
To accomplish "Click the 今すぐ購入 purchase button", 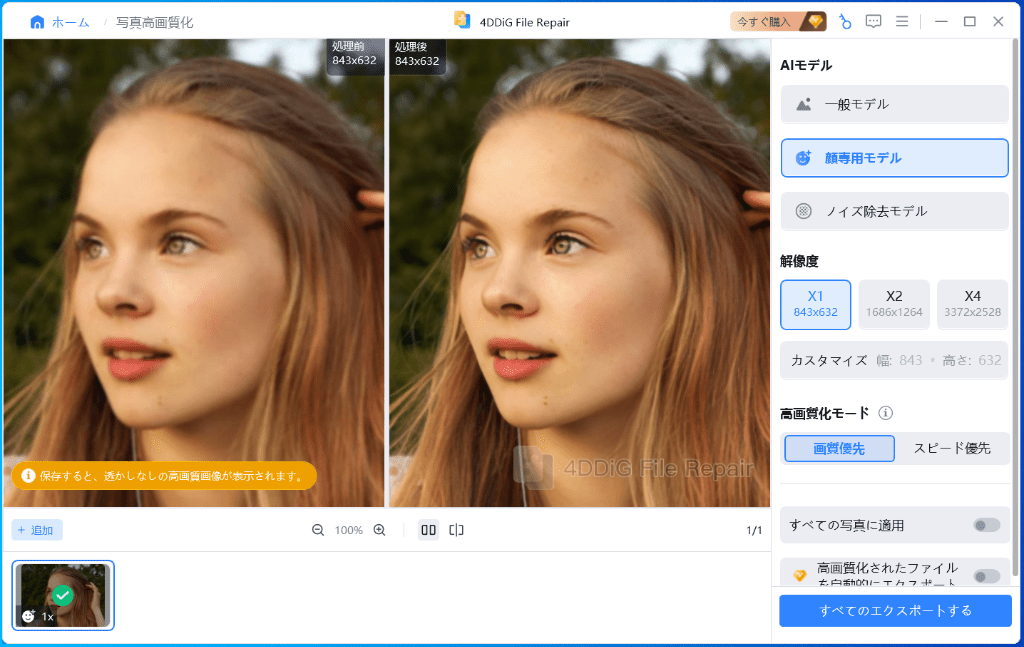I will coord(778,22).
